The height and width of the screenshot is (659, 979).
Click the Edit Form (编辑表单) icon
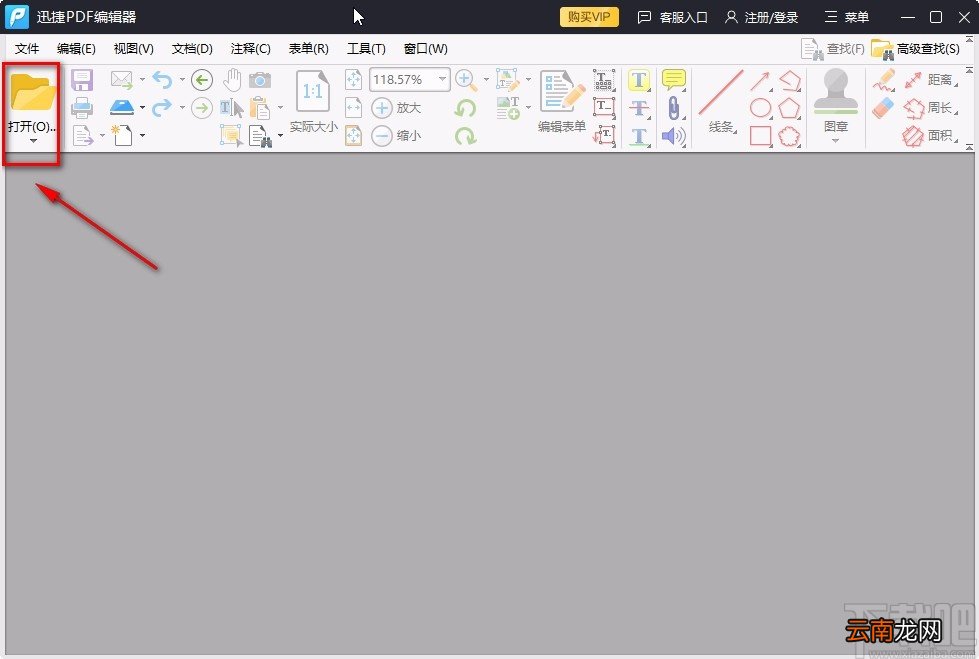(562, 91)
